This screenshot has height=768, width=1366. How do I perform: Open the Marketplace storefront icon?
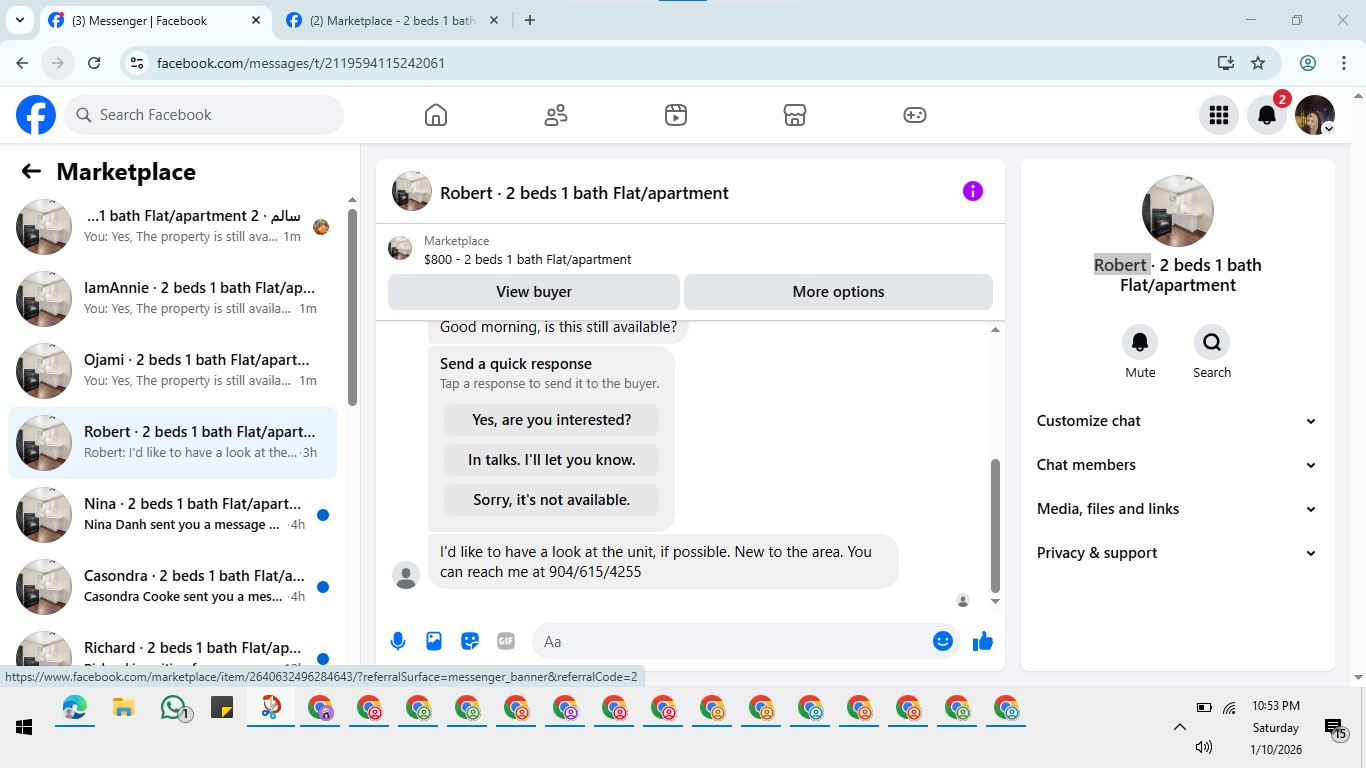tap(795, 115)
